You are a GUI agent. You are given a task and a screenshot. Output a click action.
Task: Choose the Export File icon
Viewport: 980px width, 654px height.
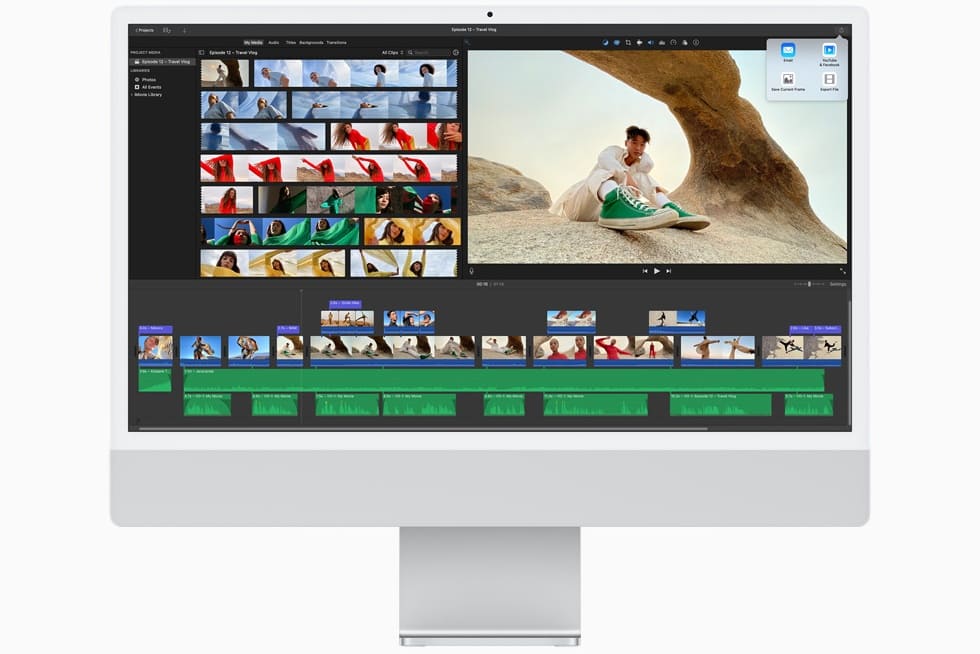[x=829, y=79]
